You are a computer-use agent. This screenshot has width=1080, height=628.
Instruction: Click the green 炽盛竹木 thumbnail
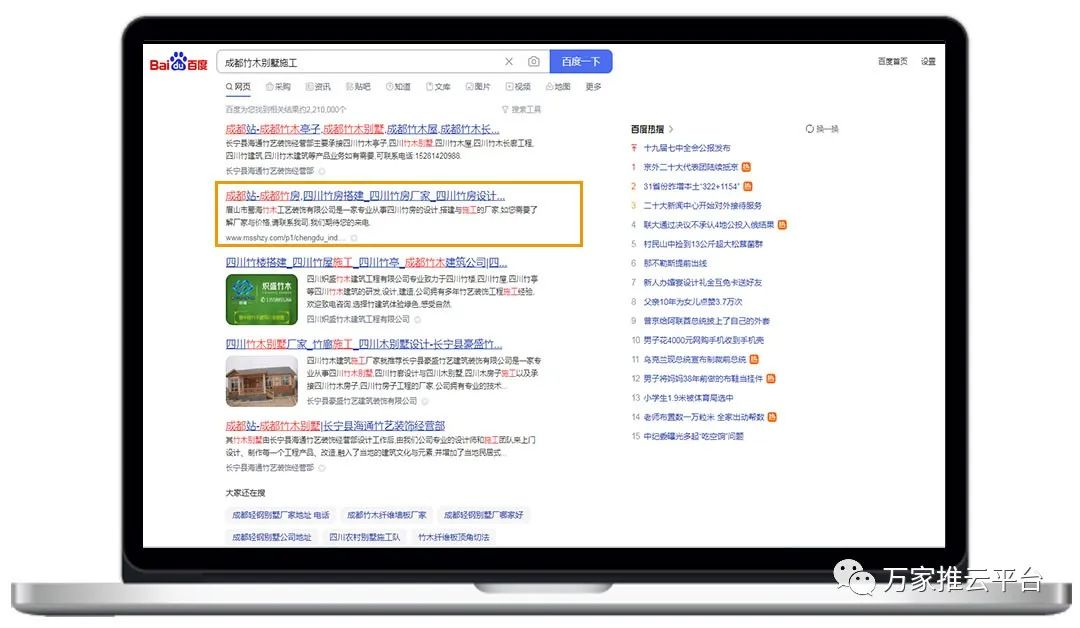[x=262, y=299]
